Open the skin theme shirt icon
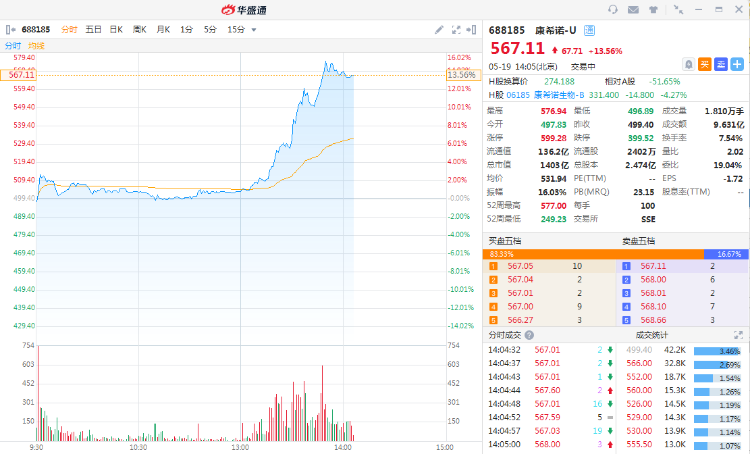750x454 pixels. click(653, 10)
